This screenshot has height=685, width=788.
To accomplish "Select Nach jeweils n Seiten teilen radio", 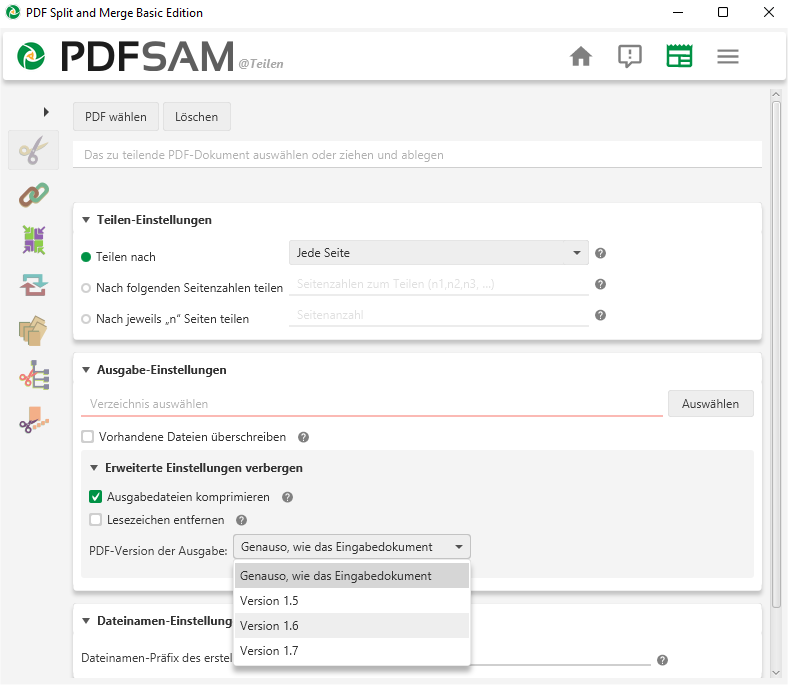I will (x=86, y=319).
